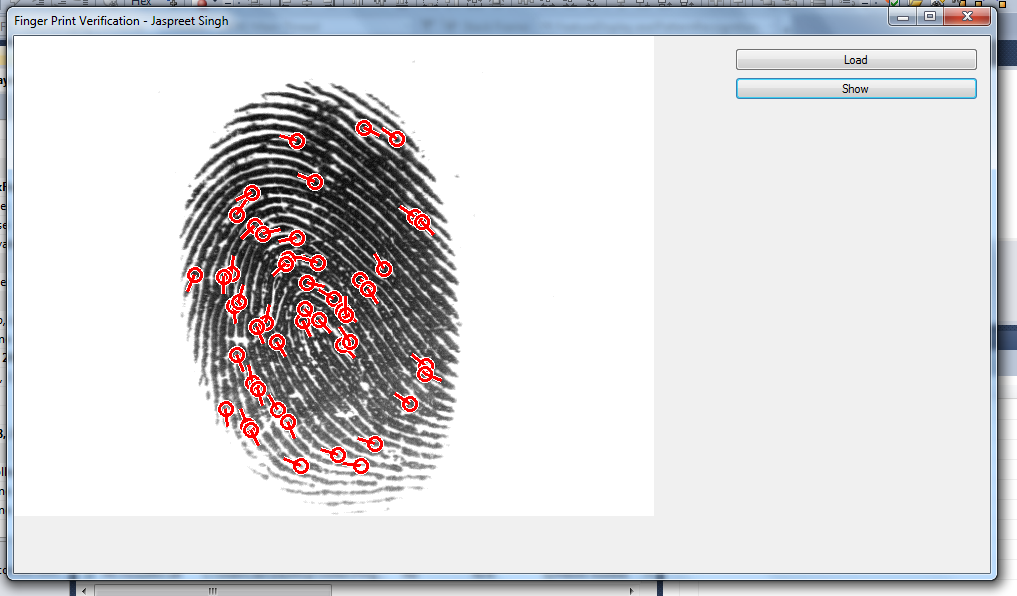Click the Load button

(855, 60)
